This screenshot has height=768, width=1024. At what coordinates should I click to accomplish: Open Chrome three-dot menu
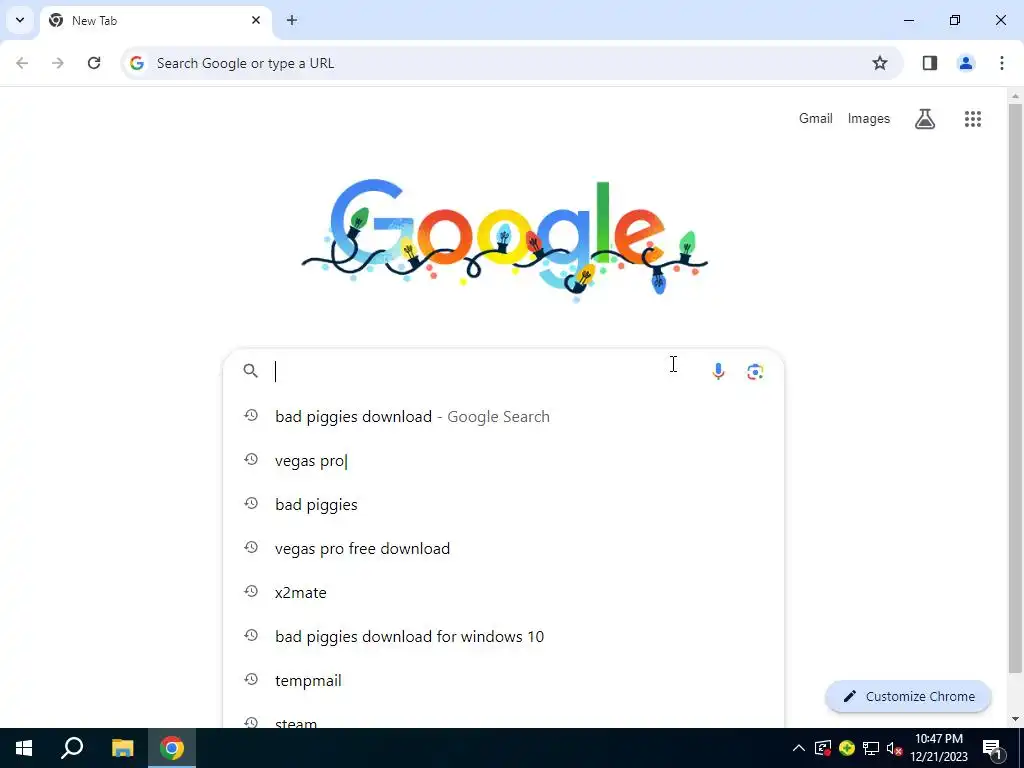point(1002,63)
